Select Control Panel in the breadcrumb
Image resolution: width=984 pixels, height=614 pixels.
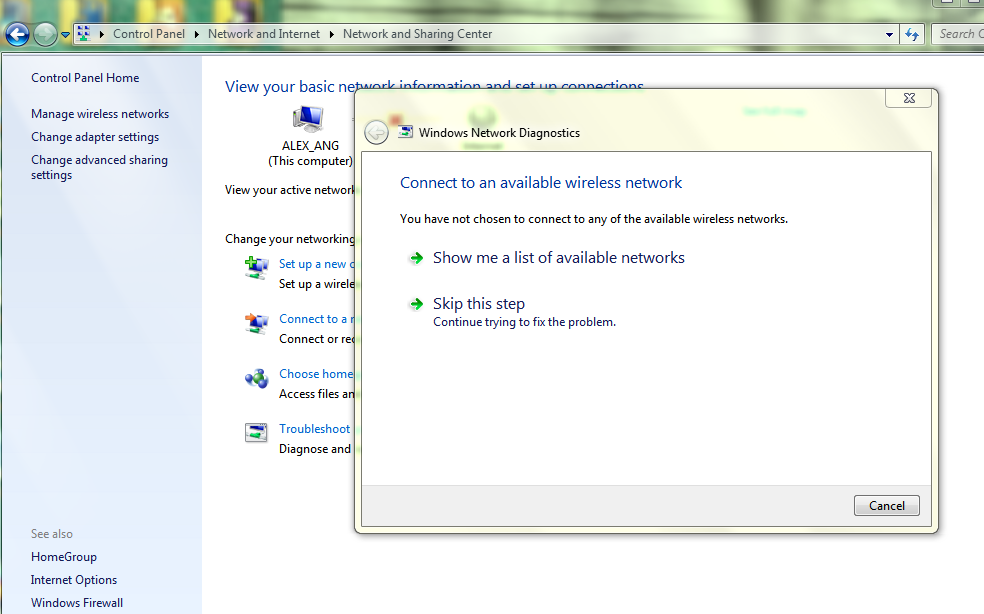(149, 34)
